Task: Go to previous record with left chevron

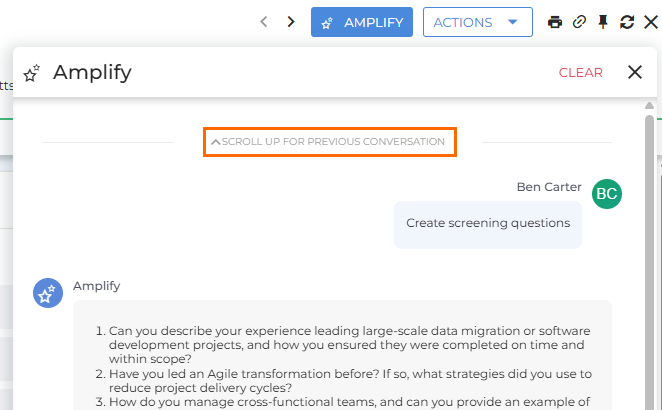Action: coord(264,22)
